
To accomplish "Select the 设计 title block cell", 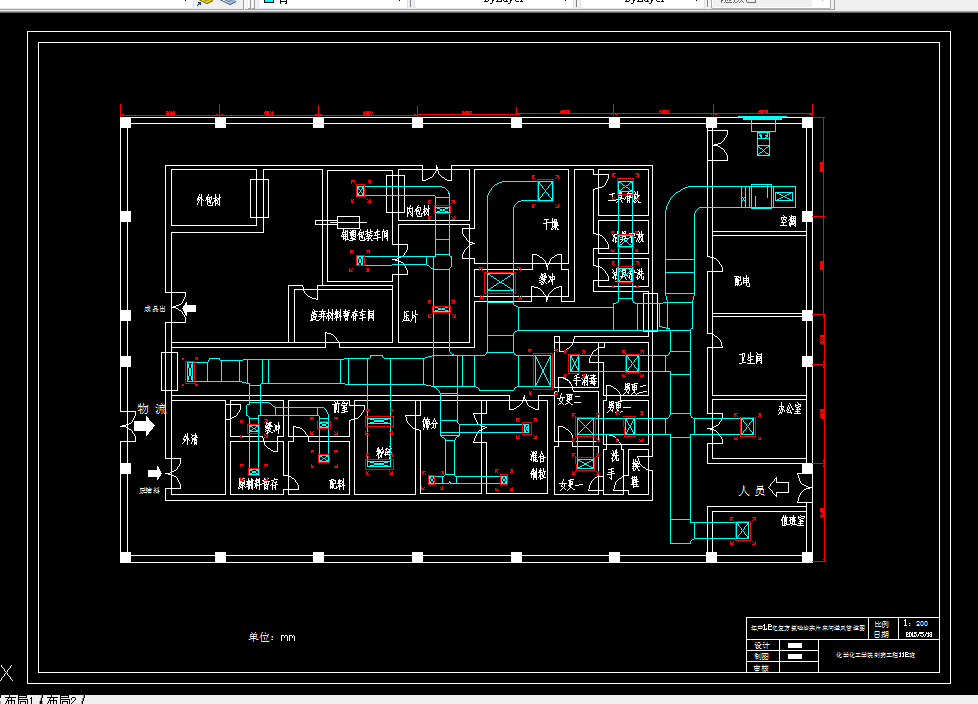I will point(762,645).
